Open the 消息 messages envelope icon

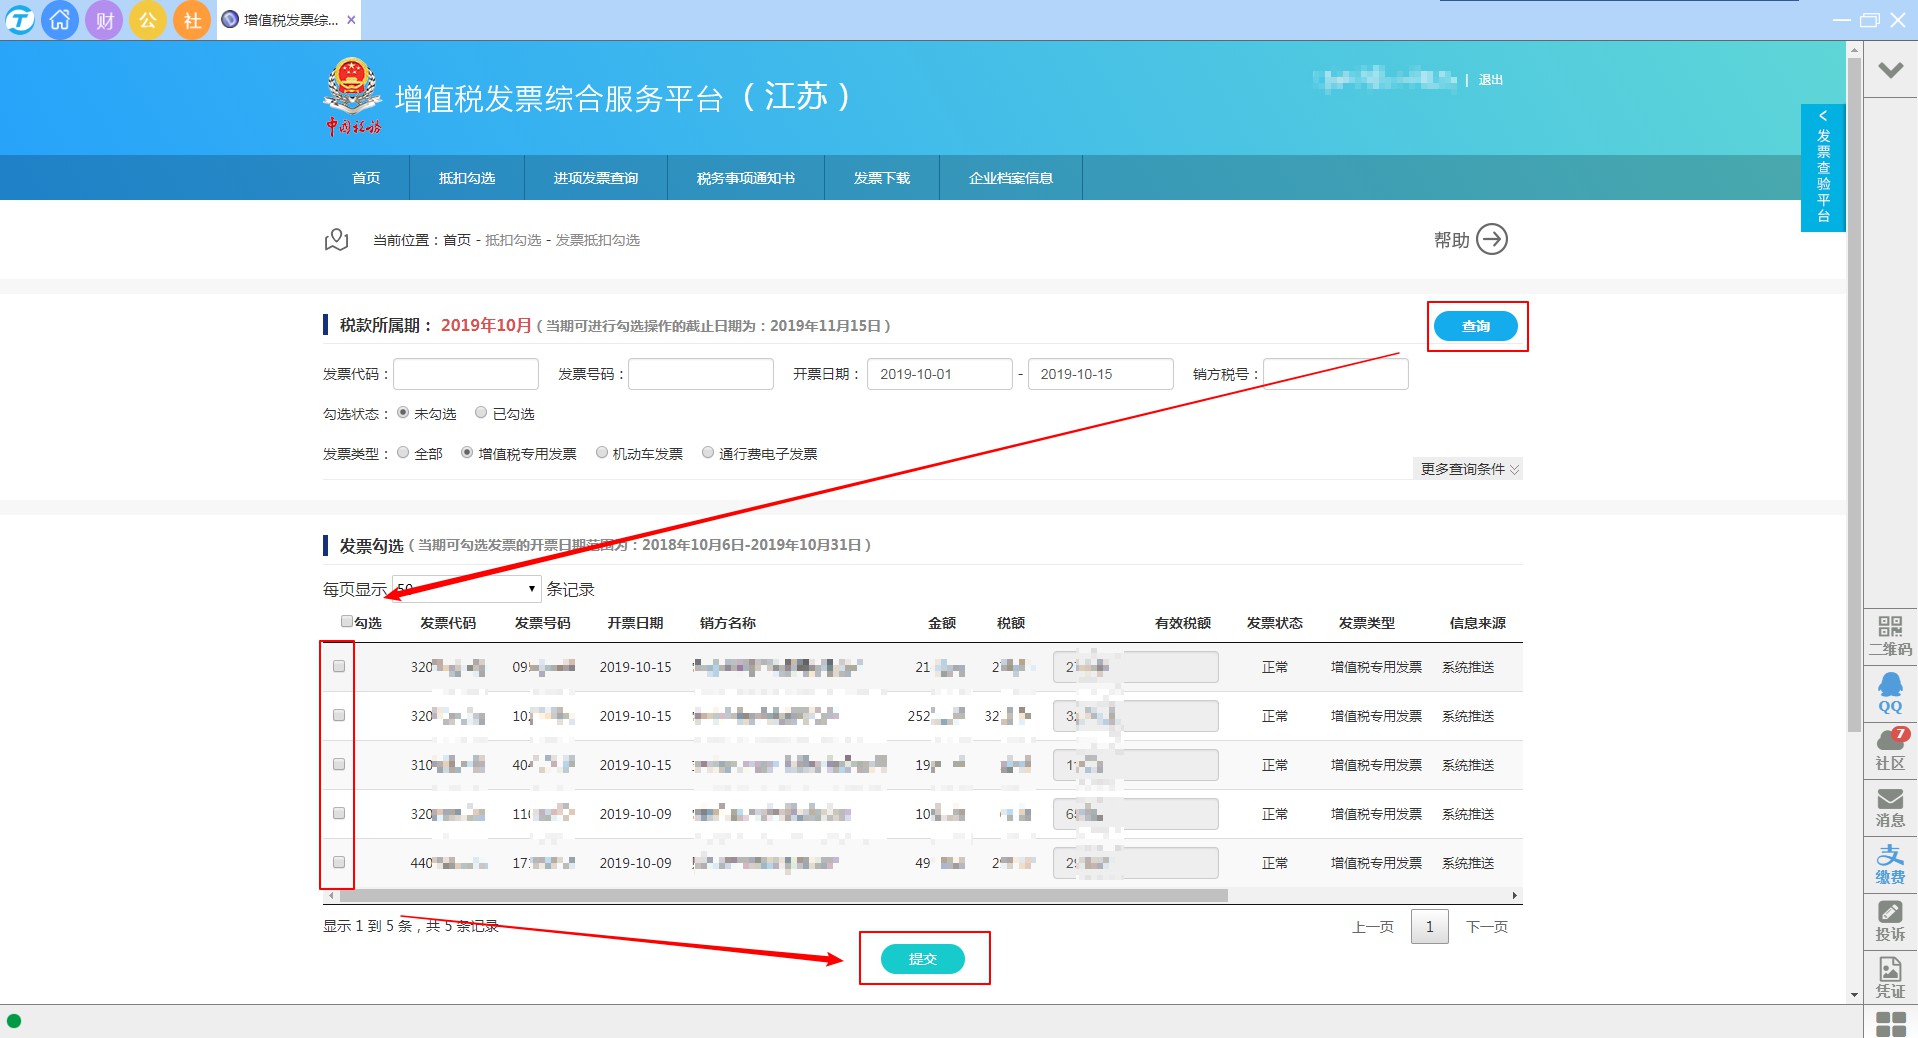[x=1889, y=806]
